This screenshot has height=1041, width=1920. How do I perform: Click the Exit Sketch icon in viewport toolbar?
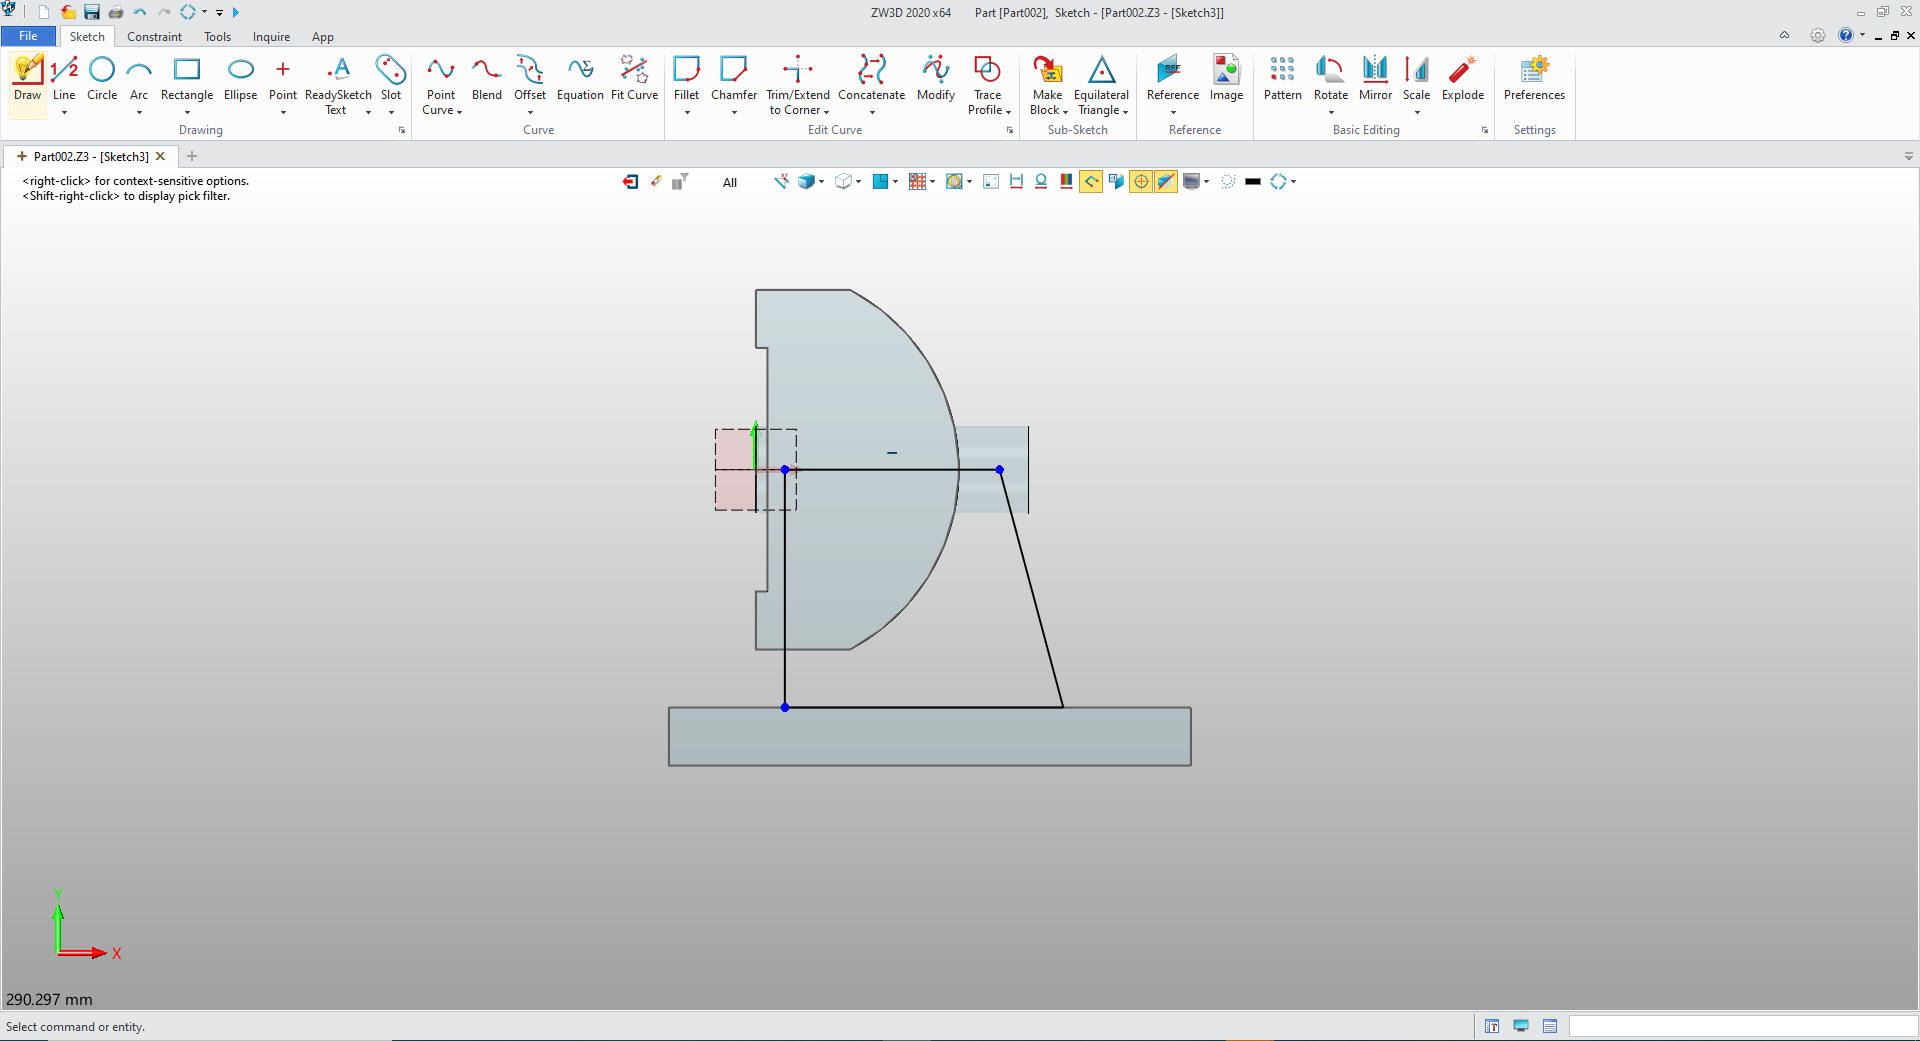(630, 182)
